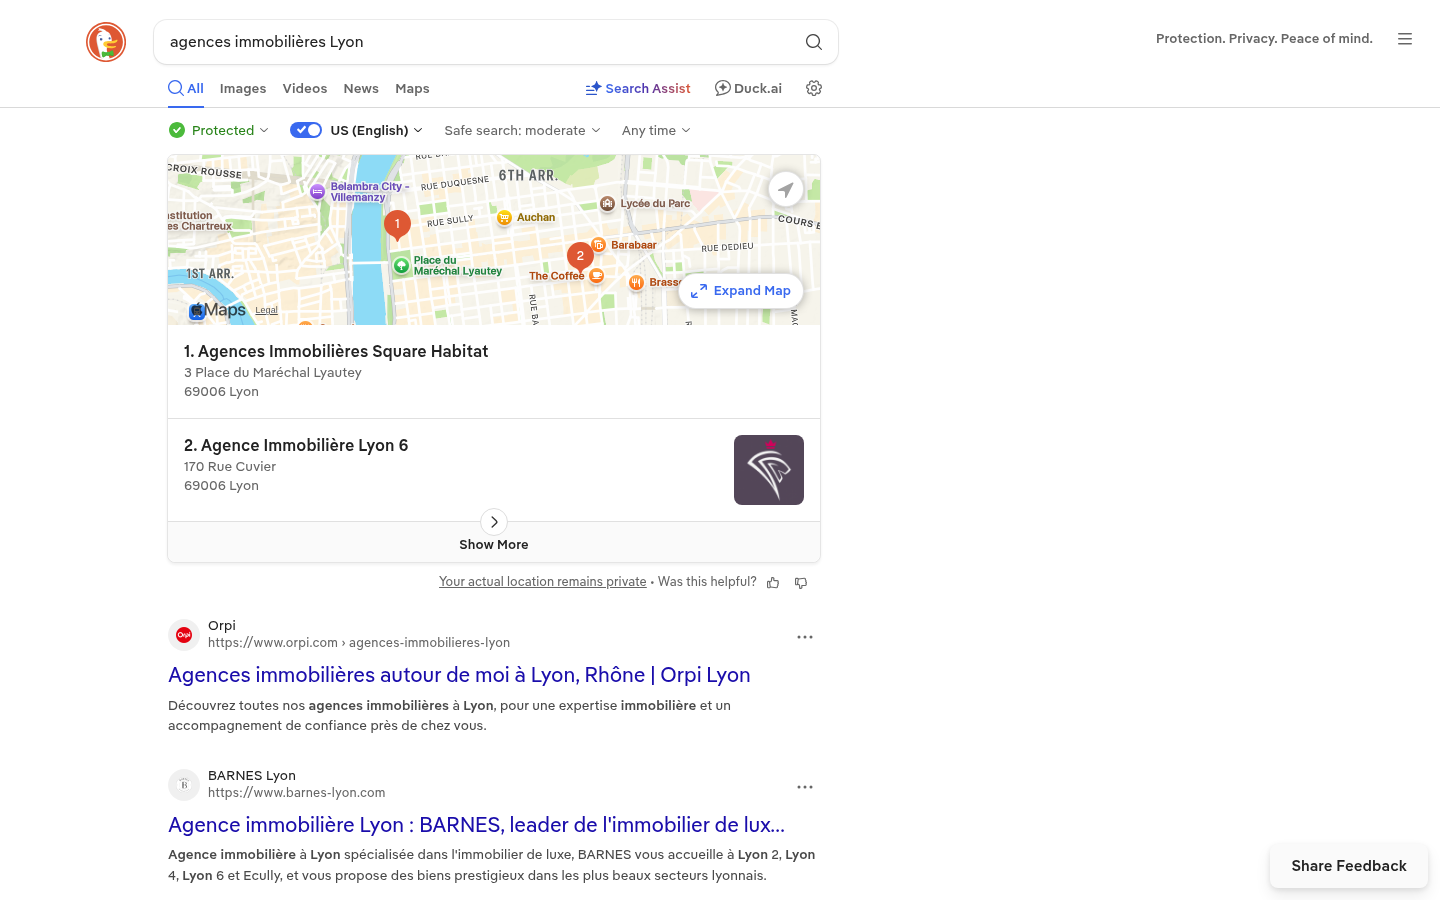Switch to Maps tab

(412, 88)
